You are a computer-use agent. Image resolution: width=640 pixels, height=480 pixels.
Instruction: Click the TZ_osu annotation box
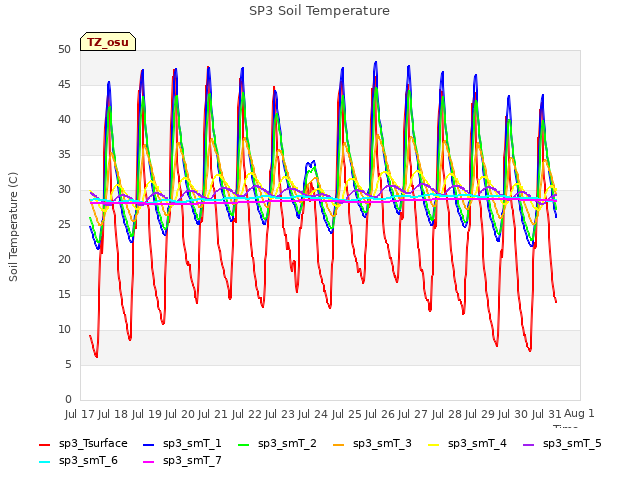108,42
